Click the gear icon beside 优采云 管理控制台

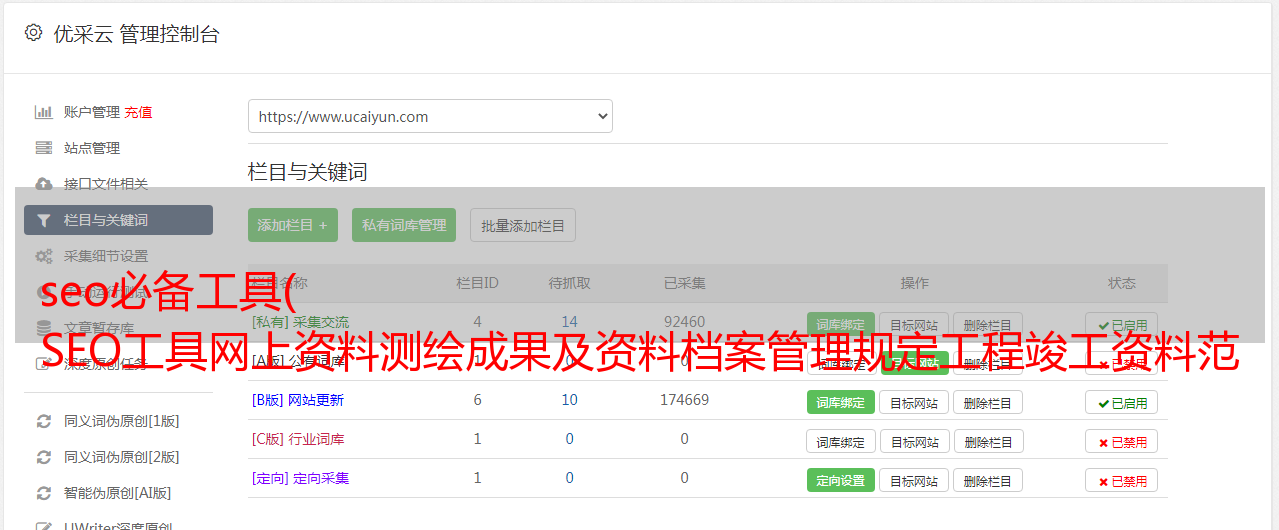[33, 33]
